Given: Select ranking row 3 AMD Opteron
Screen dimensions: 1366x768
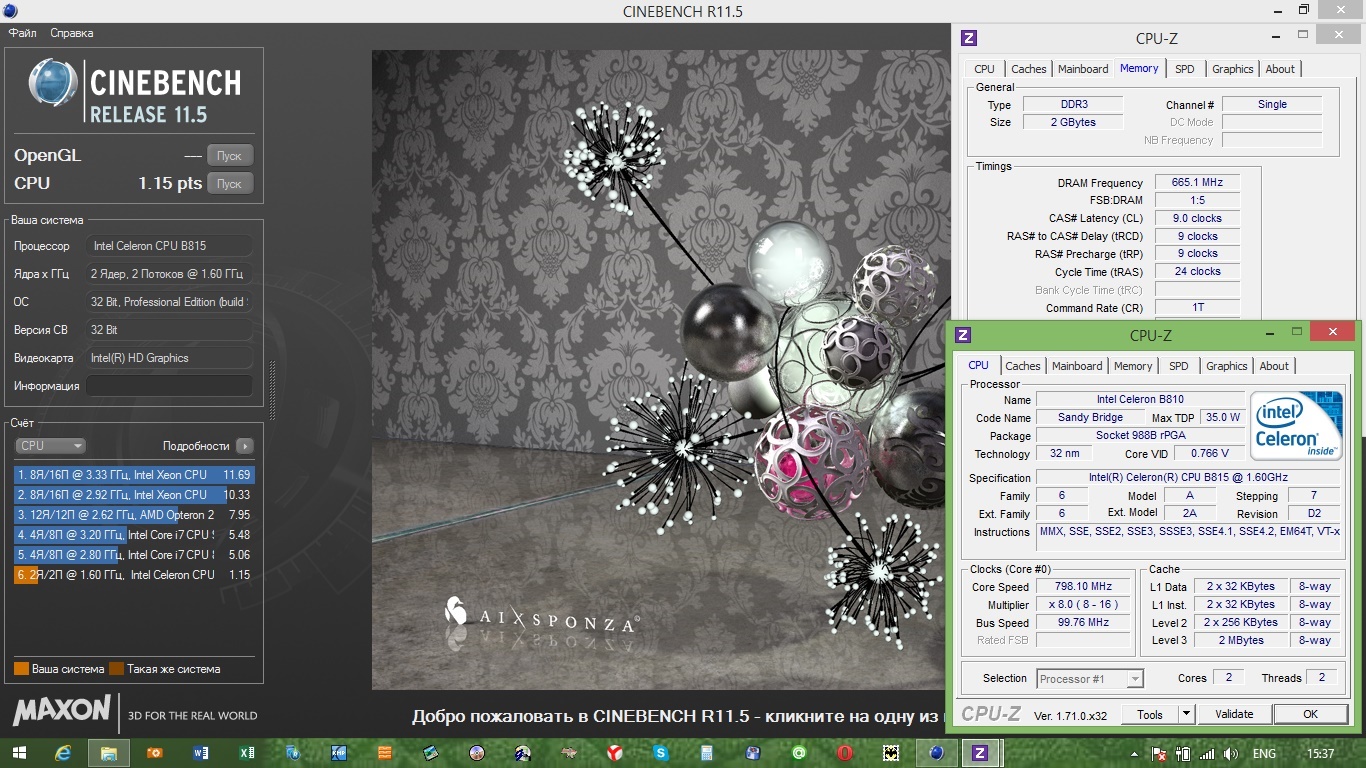Looking at the screenshot, I should pyautogui.click(x=134, y=515).
